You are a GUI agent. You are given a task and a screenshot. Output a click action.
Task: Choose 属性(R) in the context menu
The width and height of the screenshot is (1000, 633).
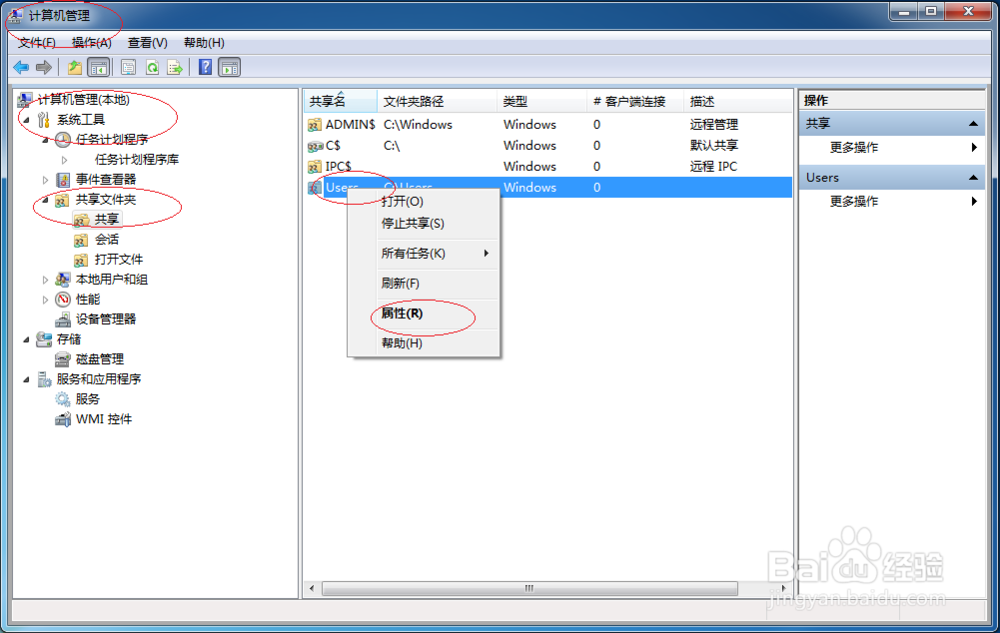(423, 313)
